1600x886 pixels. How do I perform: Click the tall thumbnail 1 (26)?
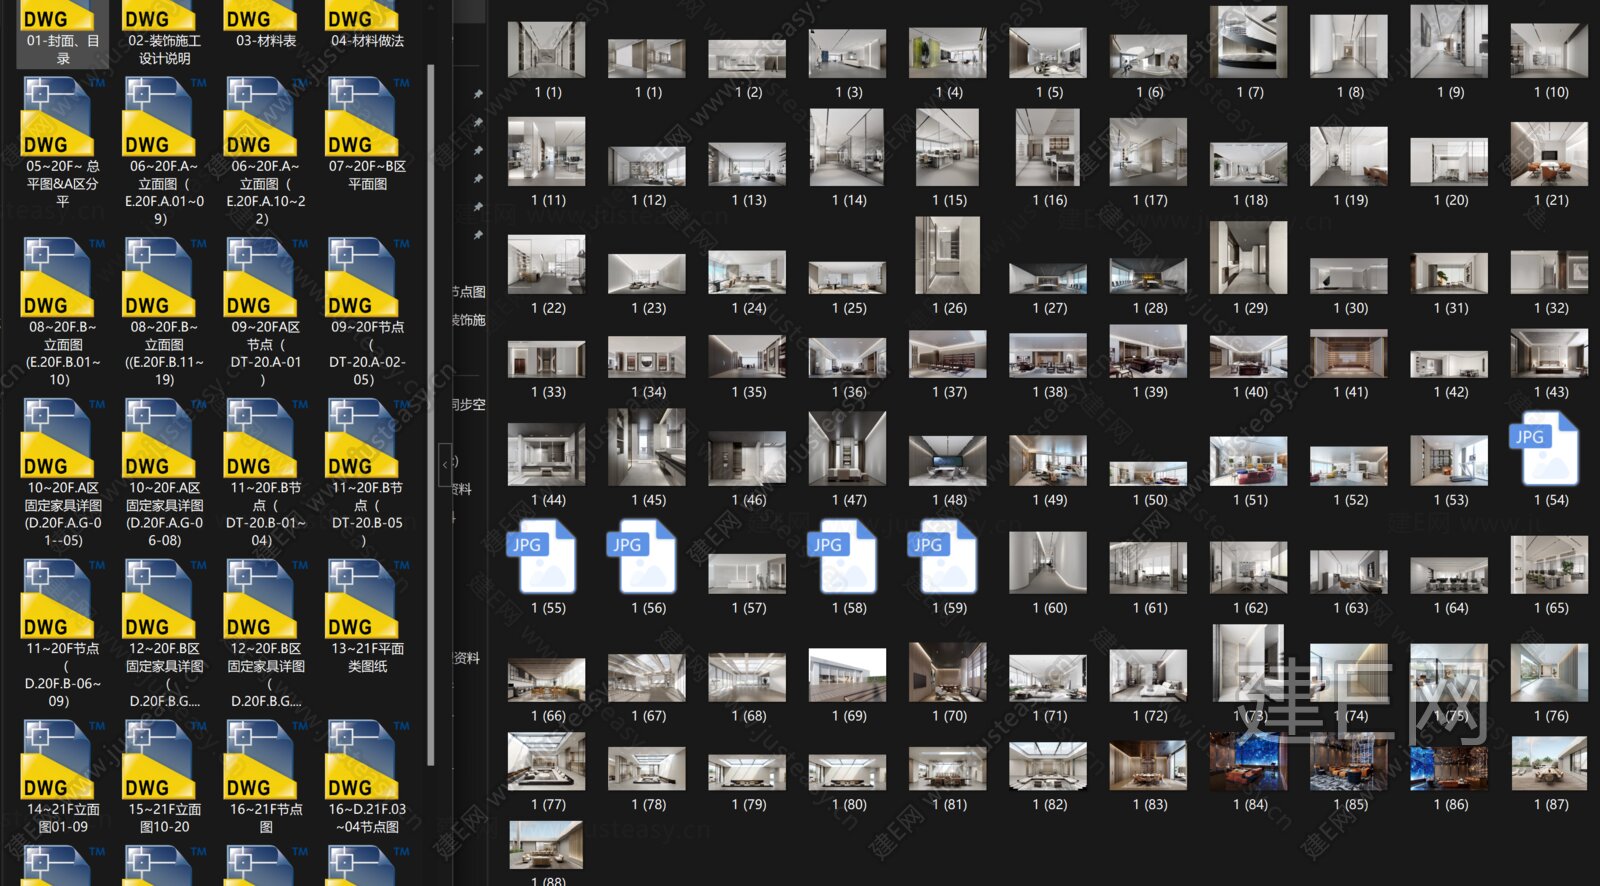[x=948, y=255]
